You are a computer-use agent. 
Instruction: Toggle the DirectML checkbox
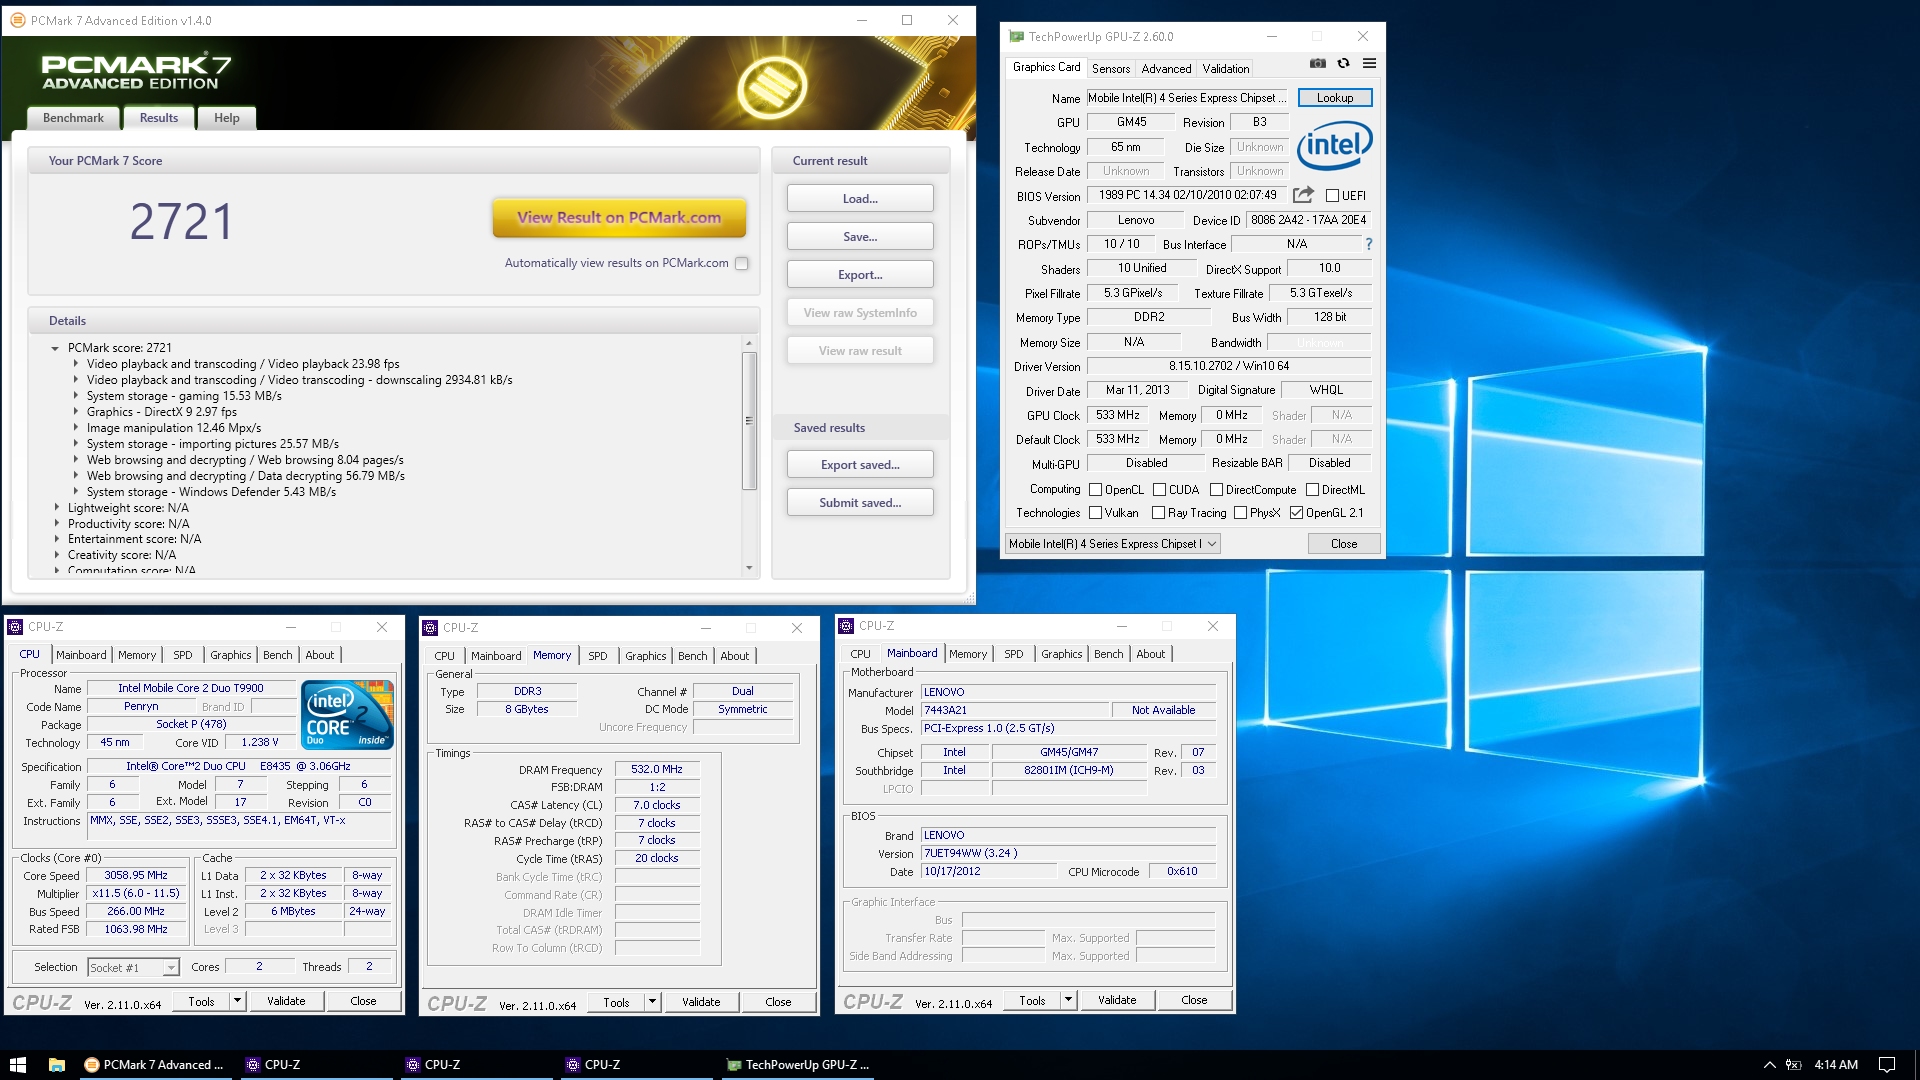pyautogui.click(x=1312, y=490)
